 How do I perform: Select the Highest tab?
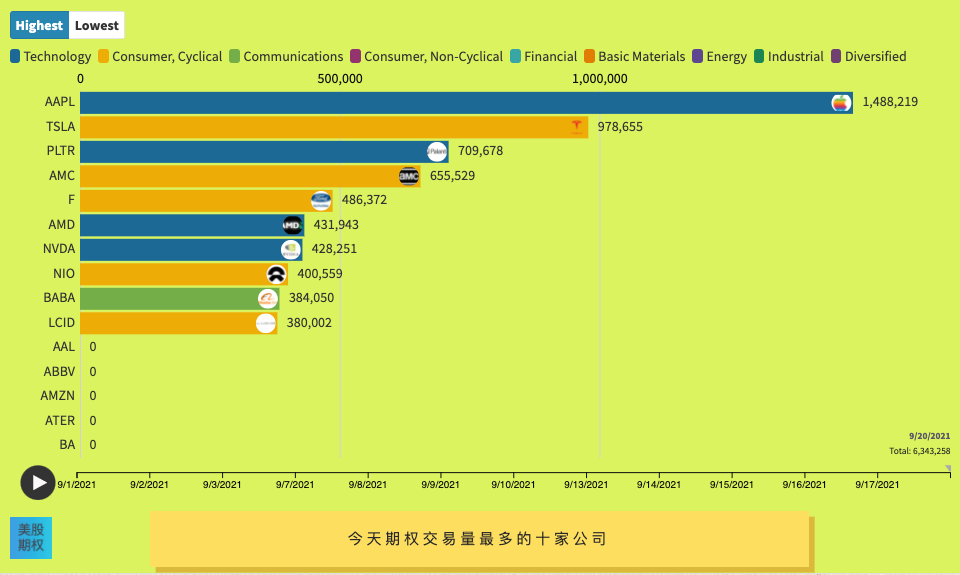pyautogui.click(x=39, y=25)
